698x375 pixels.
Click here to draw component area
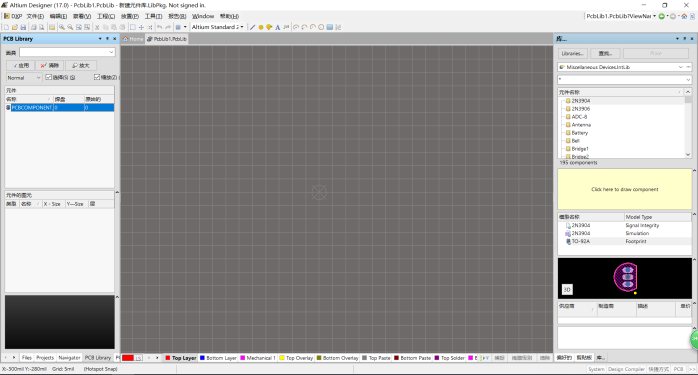(625, 189)
